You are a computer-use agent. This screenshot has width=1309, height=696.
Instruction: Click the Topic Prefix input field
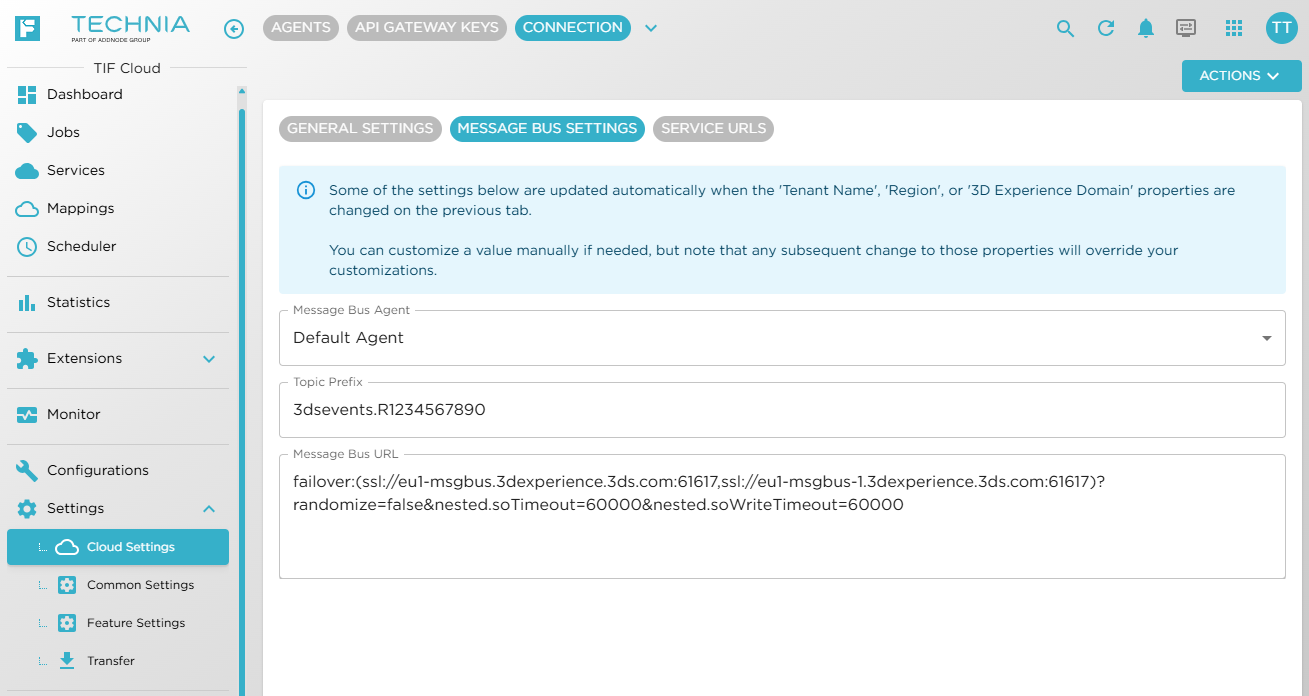782,410
